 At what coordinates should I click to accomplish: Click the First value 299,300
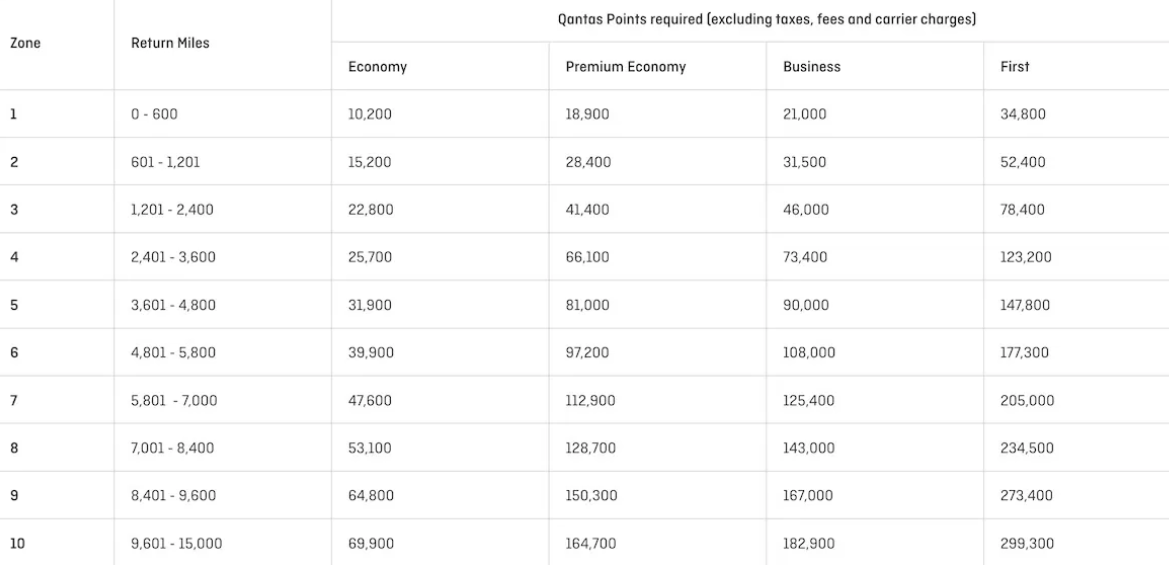(1026, 544)
